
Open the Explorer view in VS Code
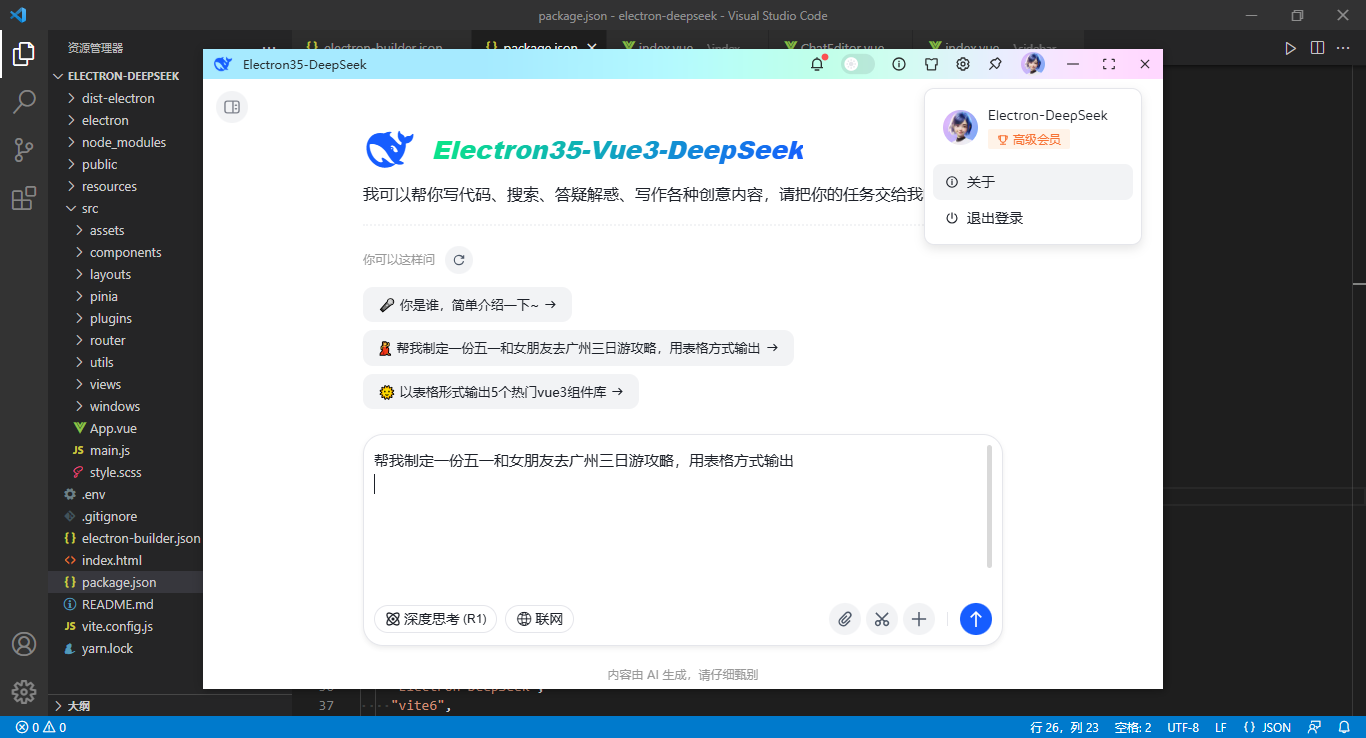click(x=24, y=54)
